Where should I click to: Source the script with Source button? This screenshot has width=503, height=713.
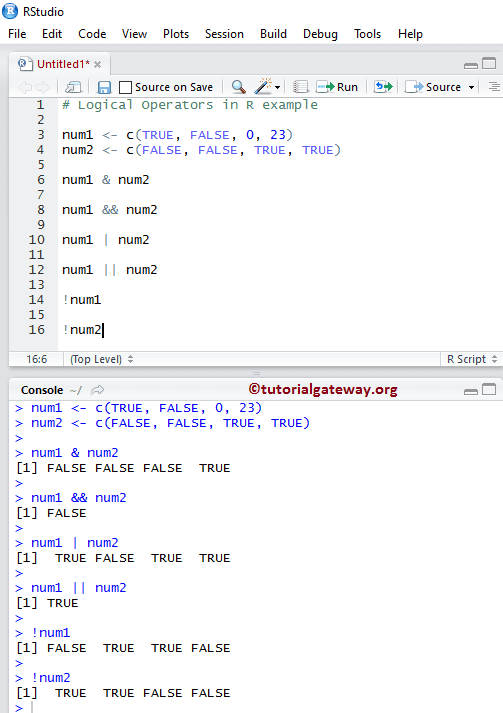tap(433, 86)
